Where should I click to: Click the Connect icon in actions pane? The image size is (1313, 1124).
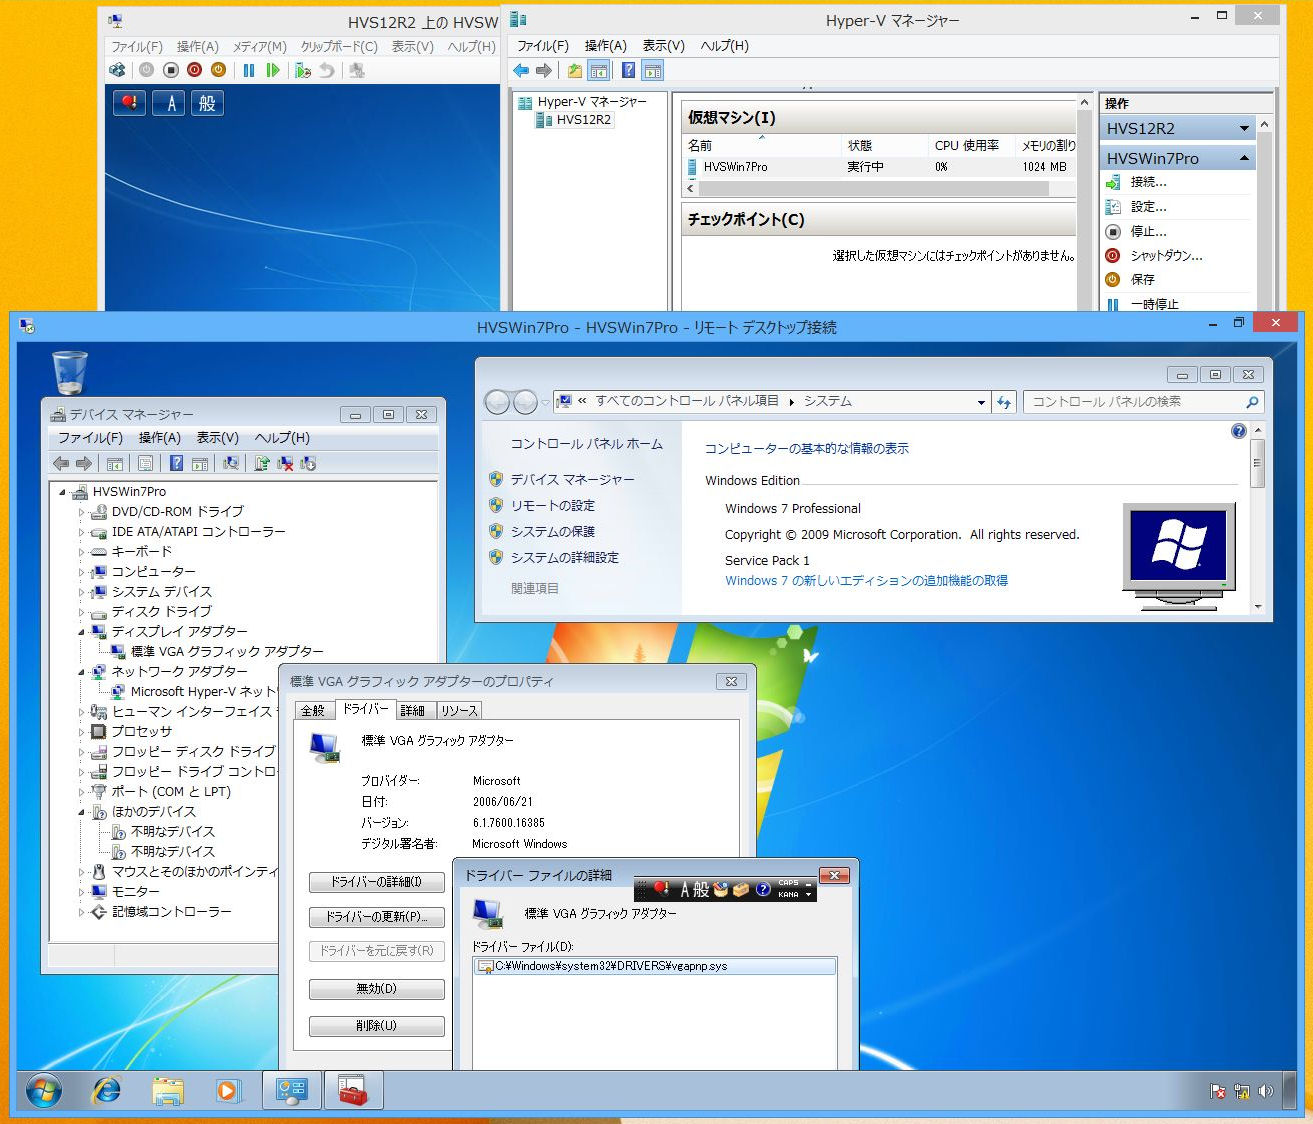tap(1113, 182)
